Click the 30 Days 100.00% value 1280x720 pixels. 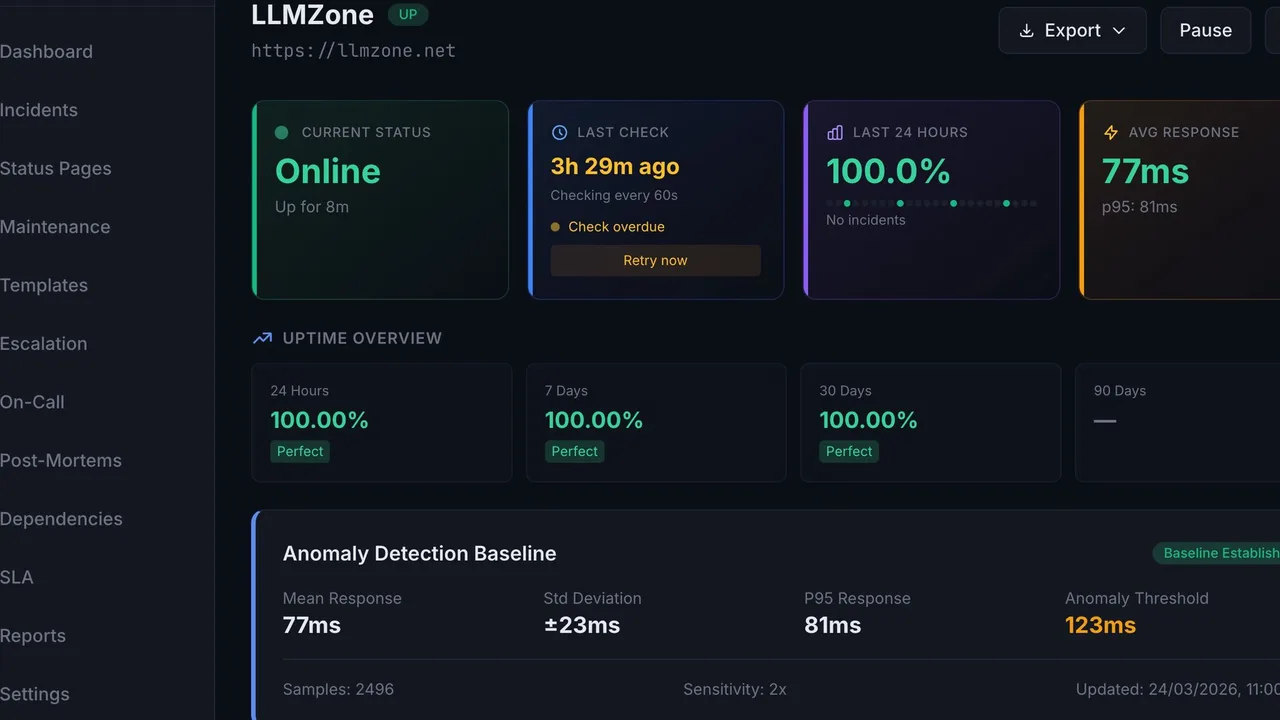pyautogui.click(x=868, y=420)
